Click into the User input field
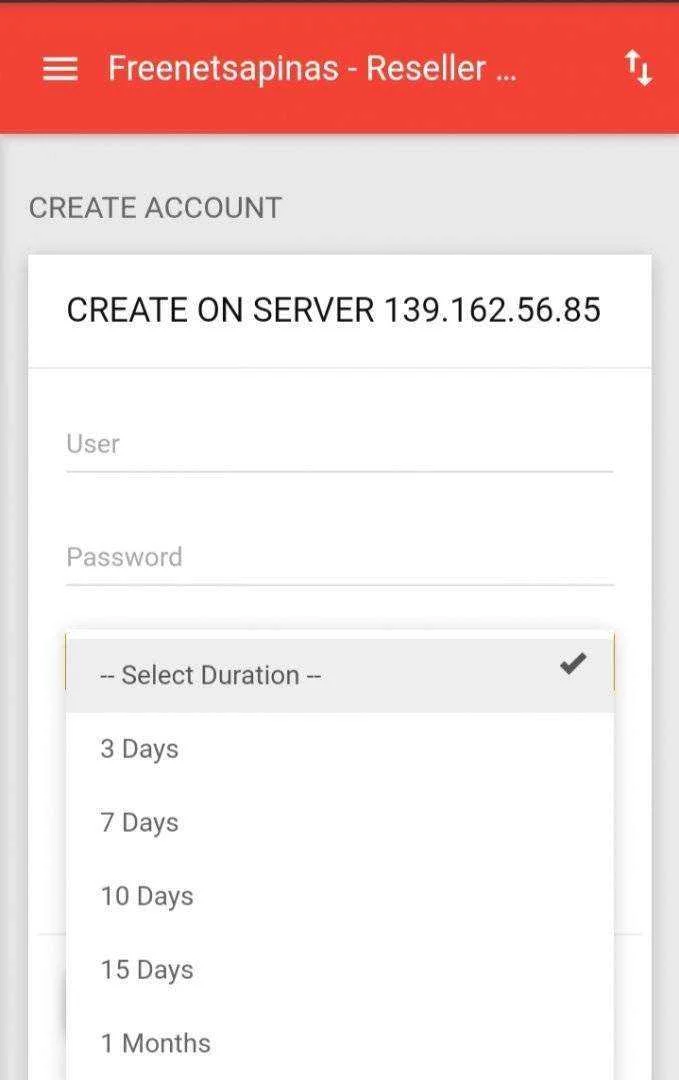The height and width of the screenshot is (1080, 679). [x=340, y=445]
